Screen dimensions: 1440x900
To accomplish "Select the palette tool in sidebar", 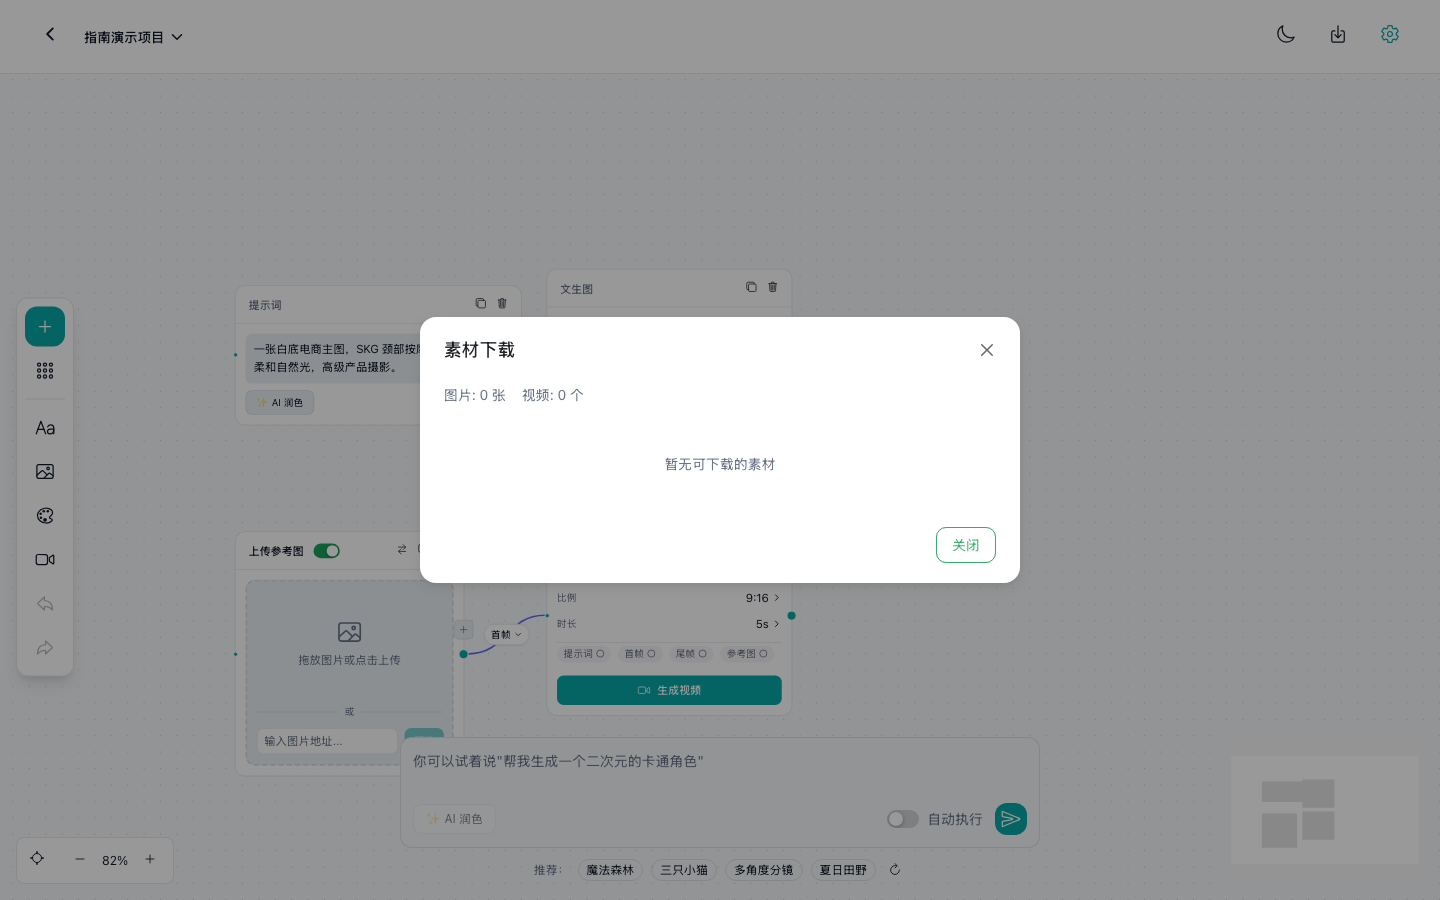I will (x=45, y=516).
